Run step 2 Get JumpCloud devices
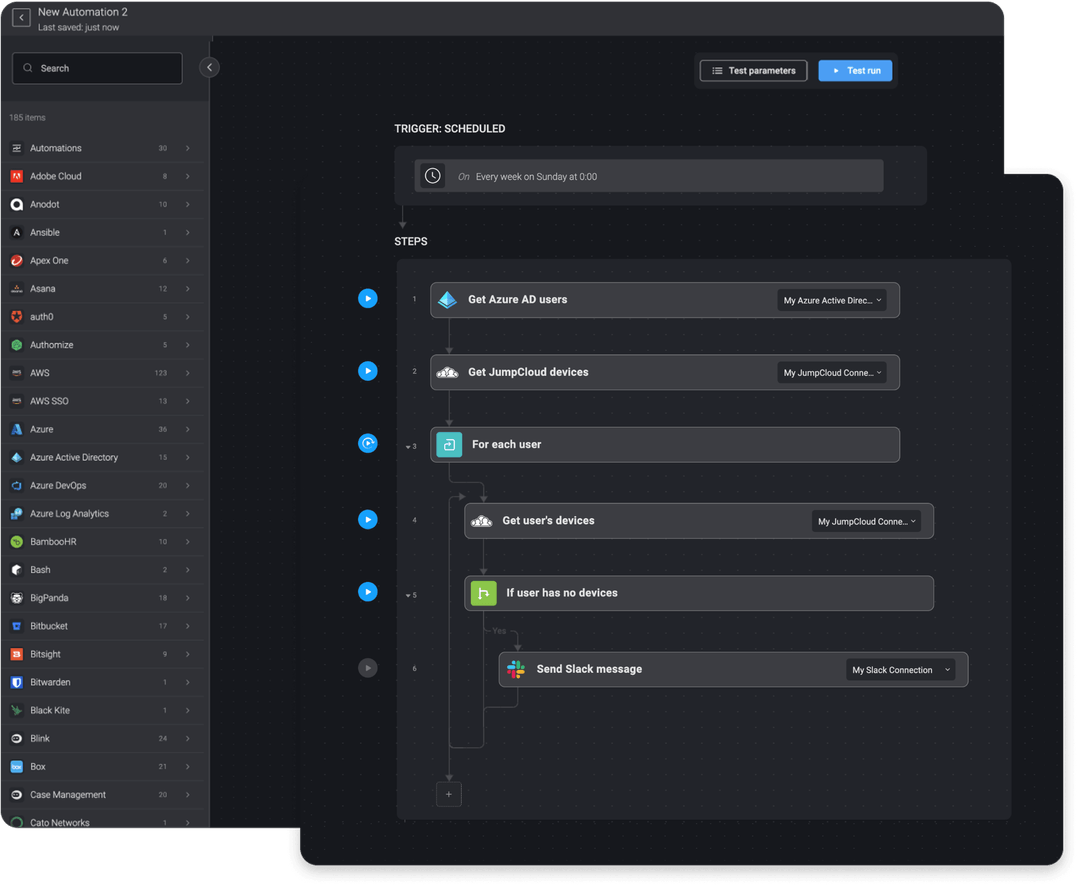Image resolution: width=1080 pixels, height=887 pixels. click(x=368, y=371)
